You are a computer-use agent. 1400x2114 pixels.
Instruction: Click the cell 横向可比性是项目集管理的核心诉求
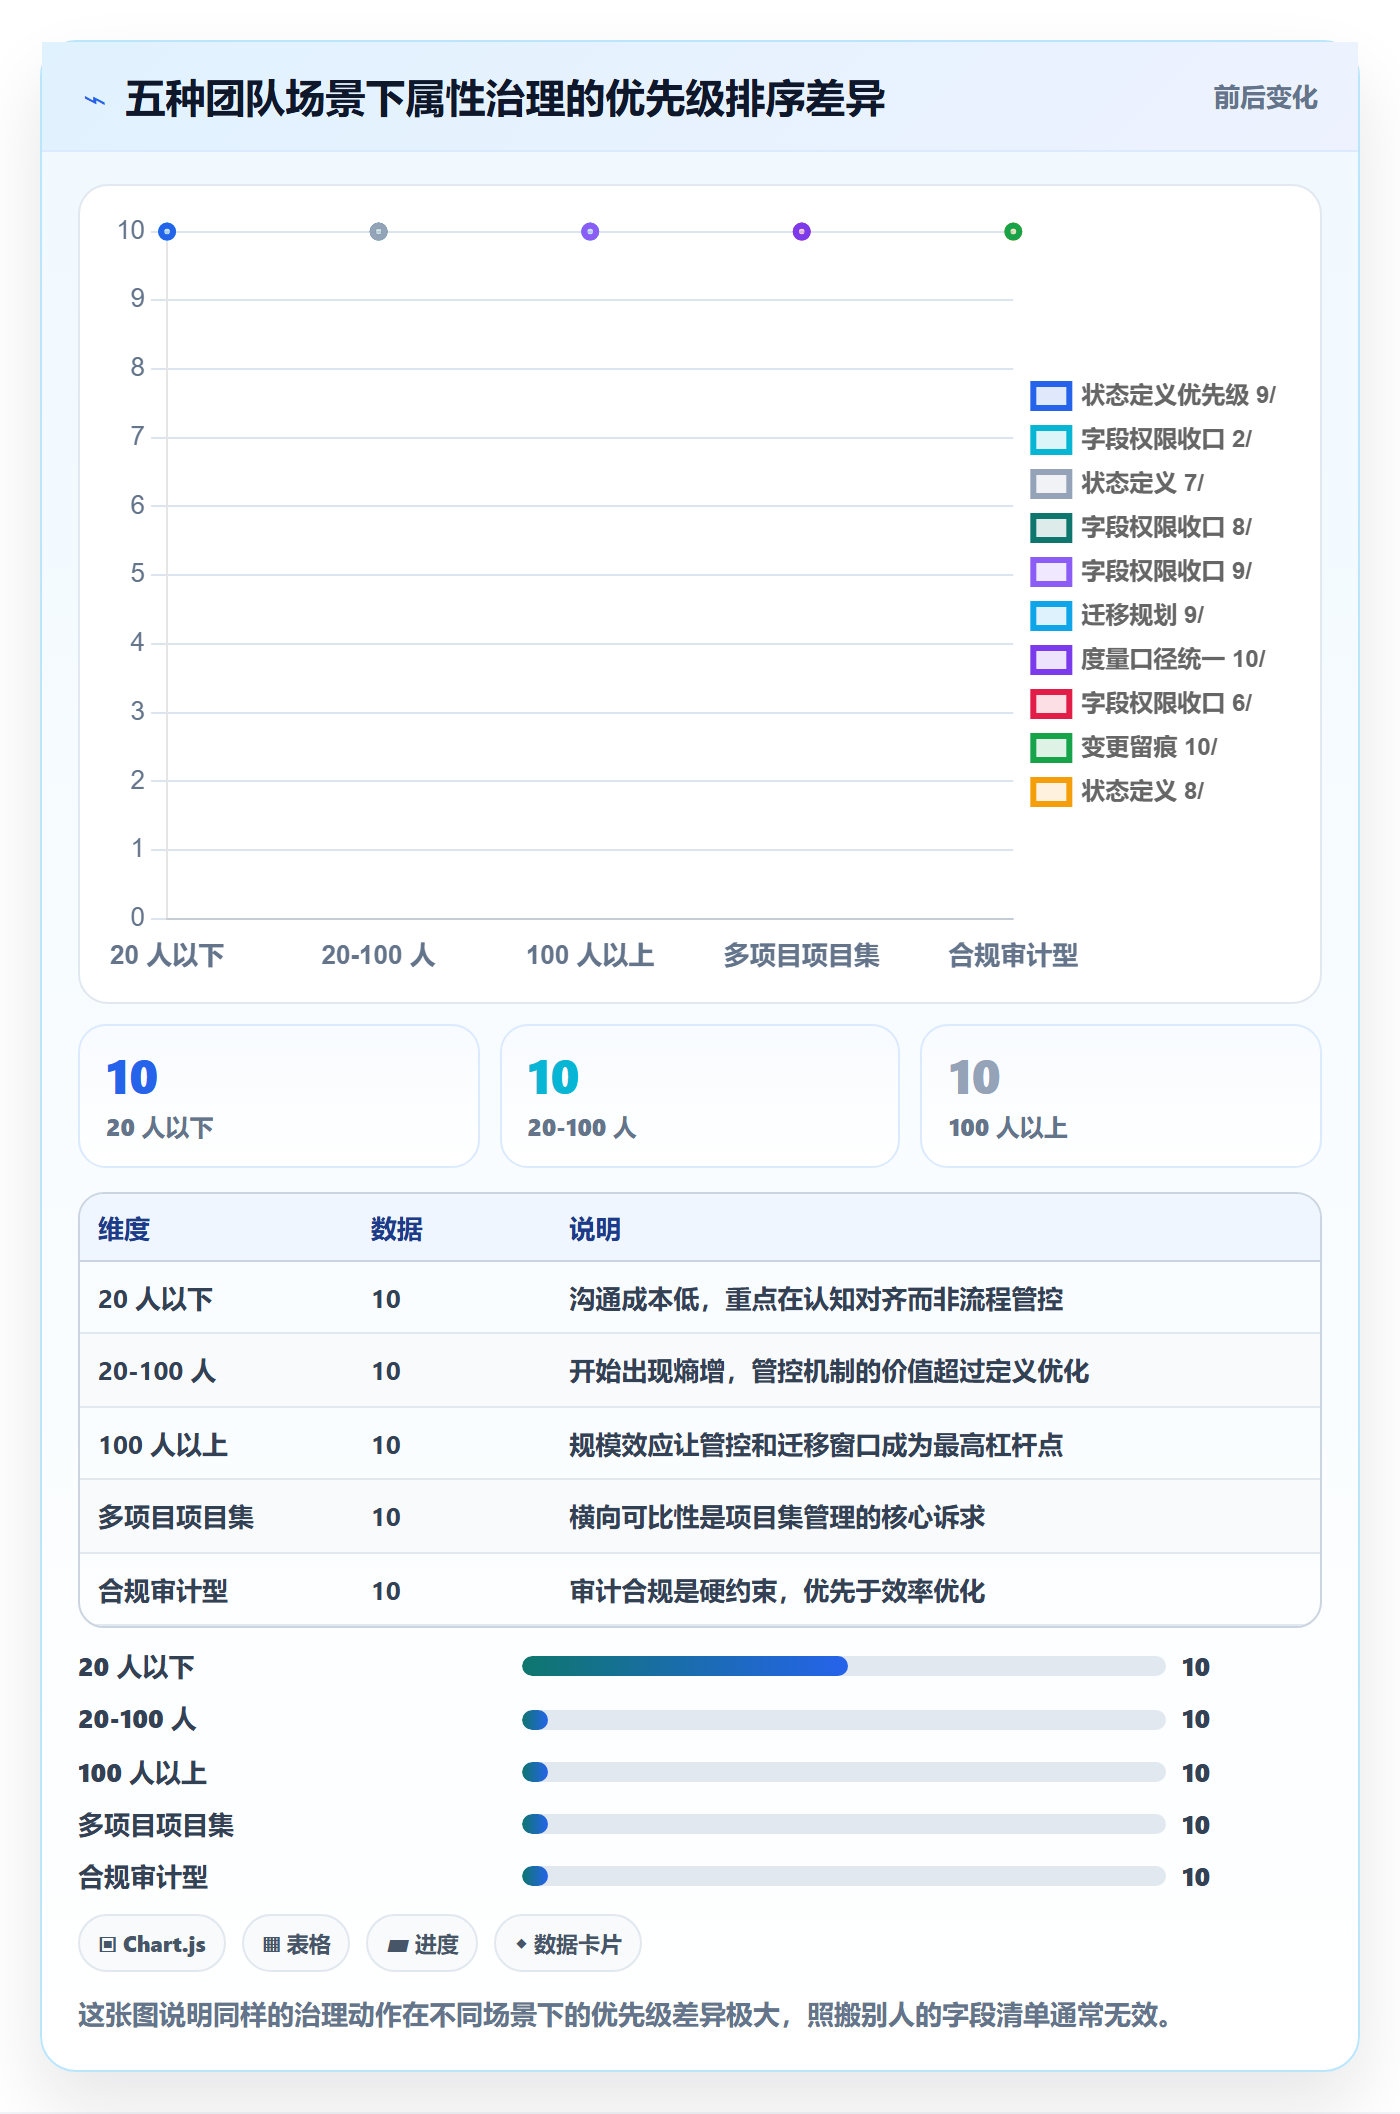point(777,1517)
